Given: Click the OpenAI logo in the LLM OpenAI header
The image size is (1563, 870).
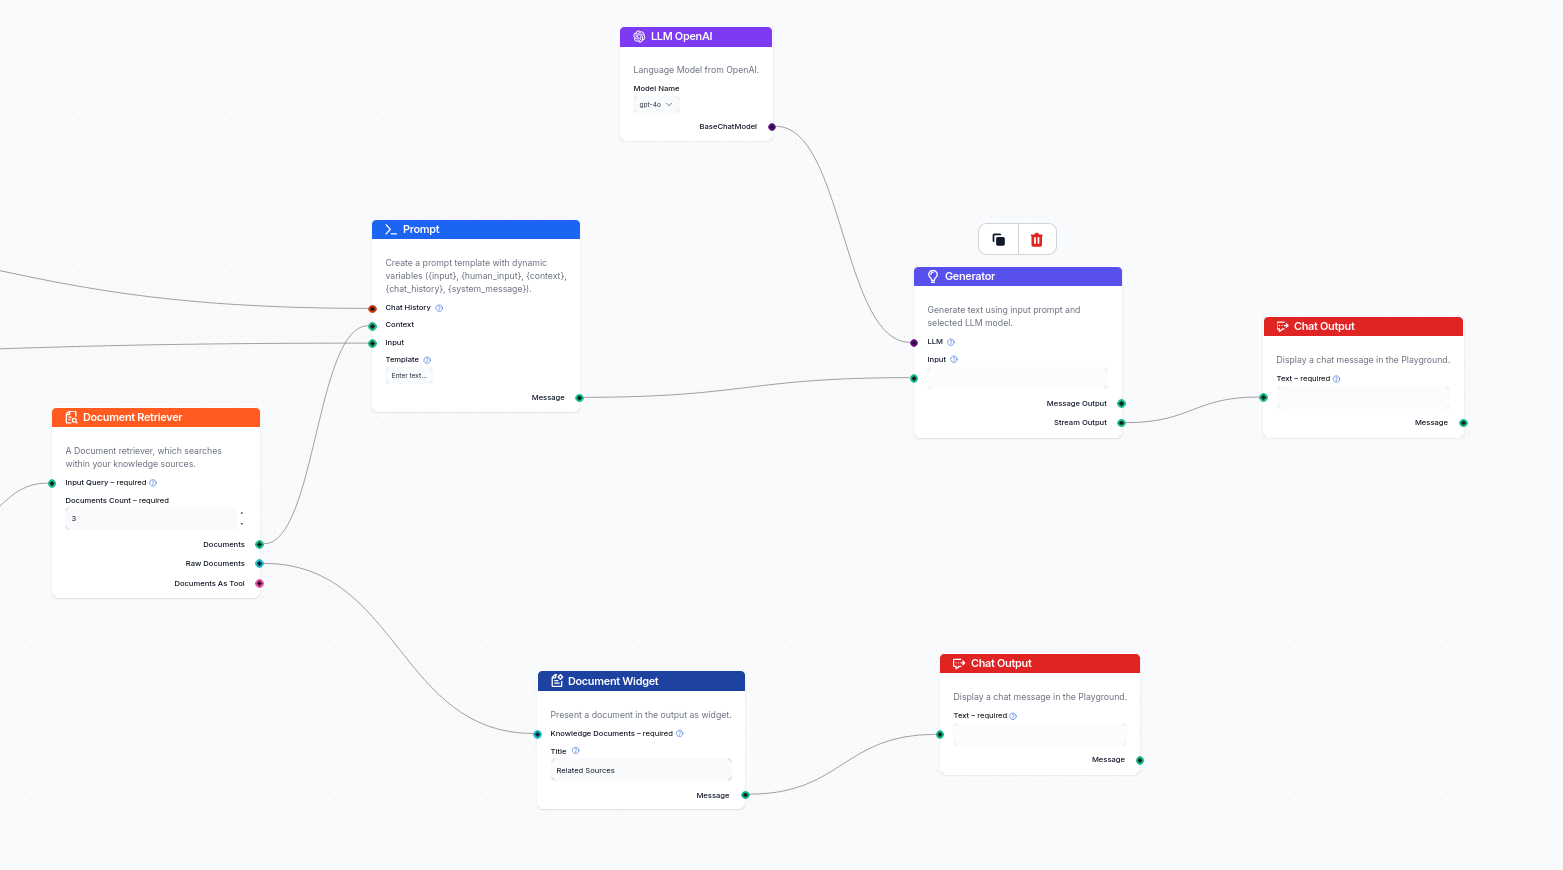Looking at the screenshot, I should coord(639,36).
